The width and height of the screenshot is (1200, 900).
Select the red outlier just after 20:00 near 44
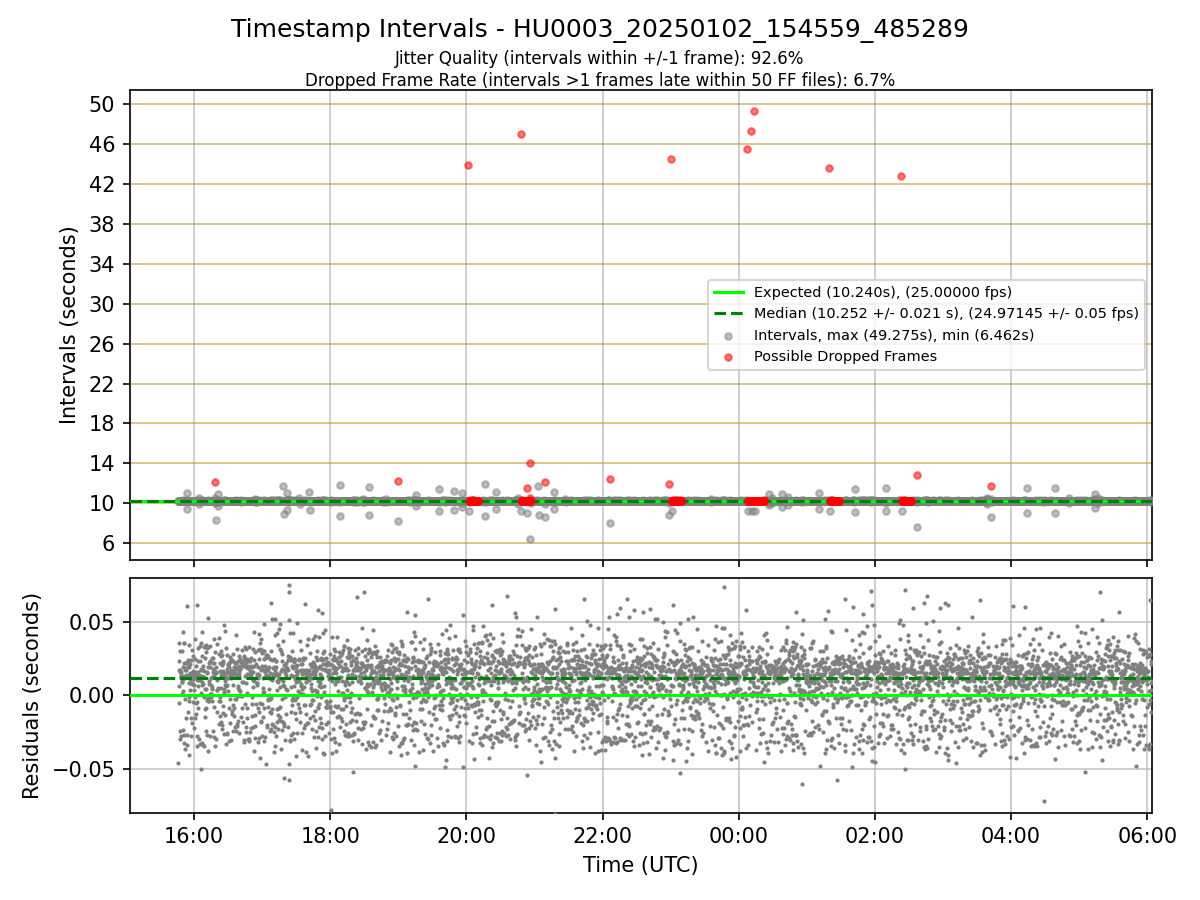[x=468, y=165]
